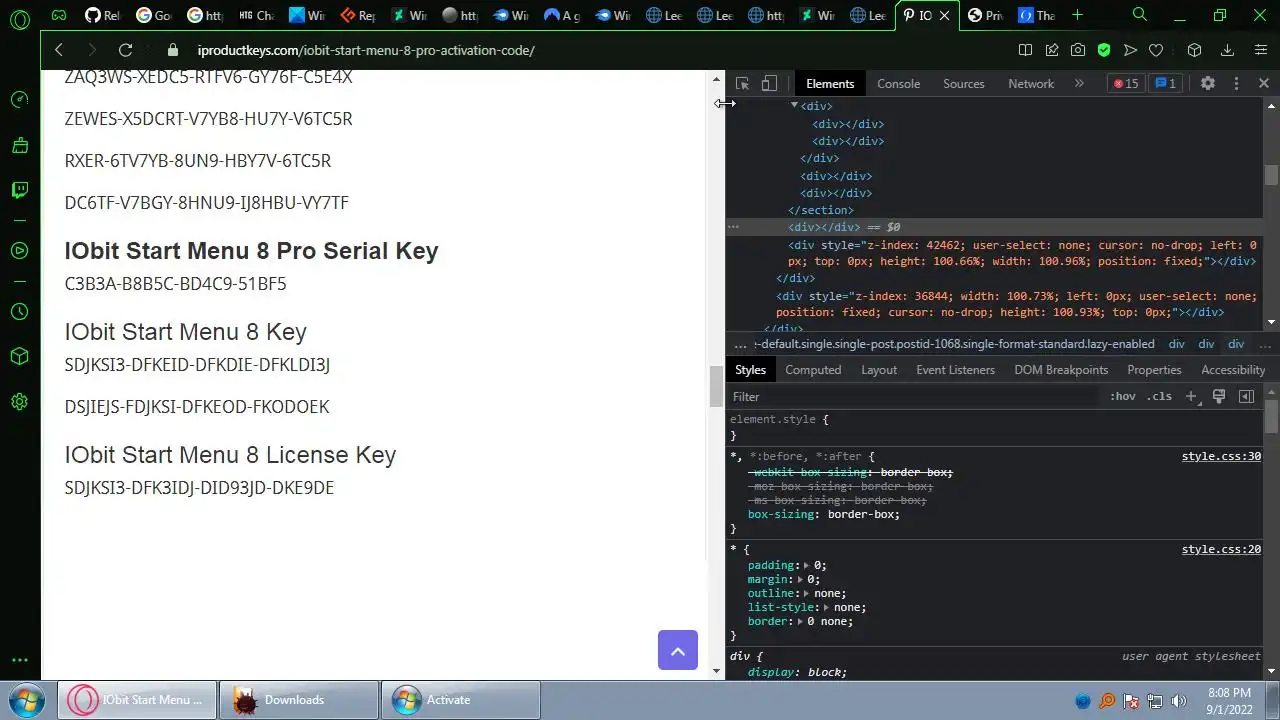Open a new tab with plus button
The height and width of the screenshot is (720, 1280).
click(x=1077, y=15)
